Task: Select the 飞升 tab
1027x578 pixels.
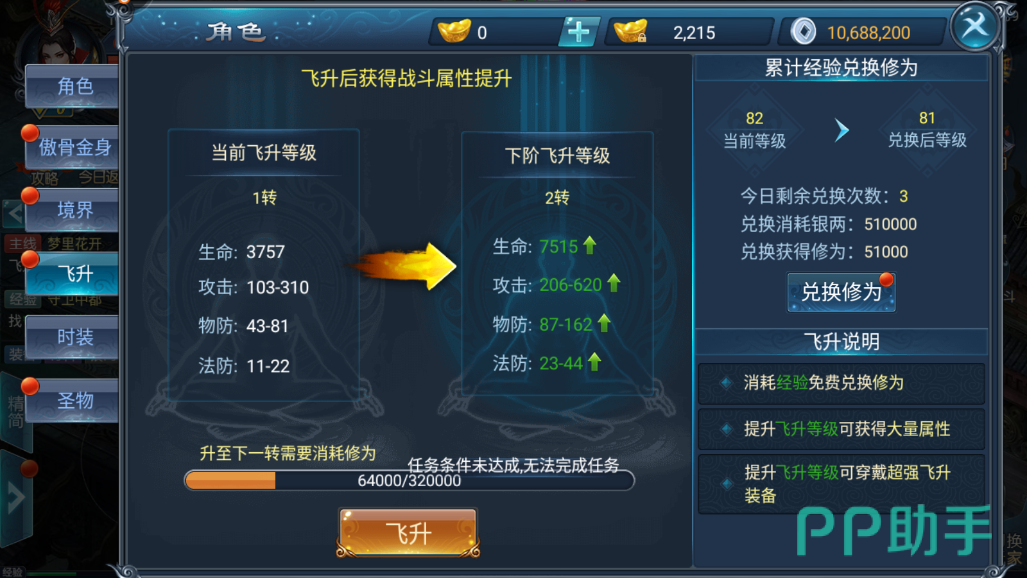Action: 73,273
